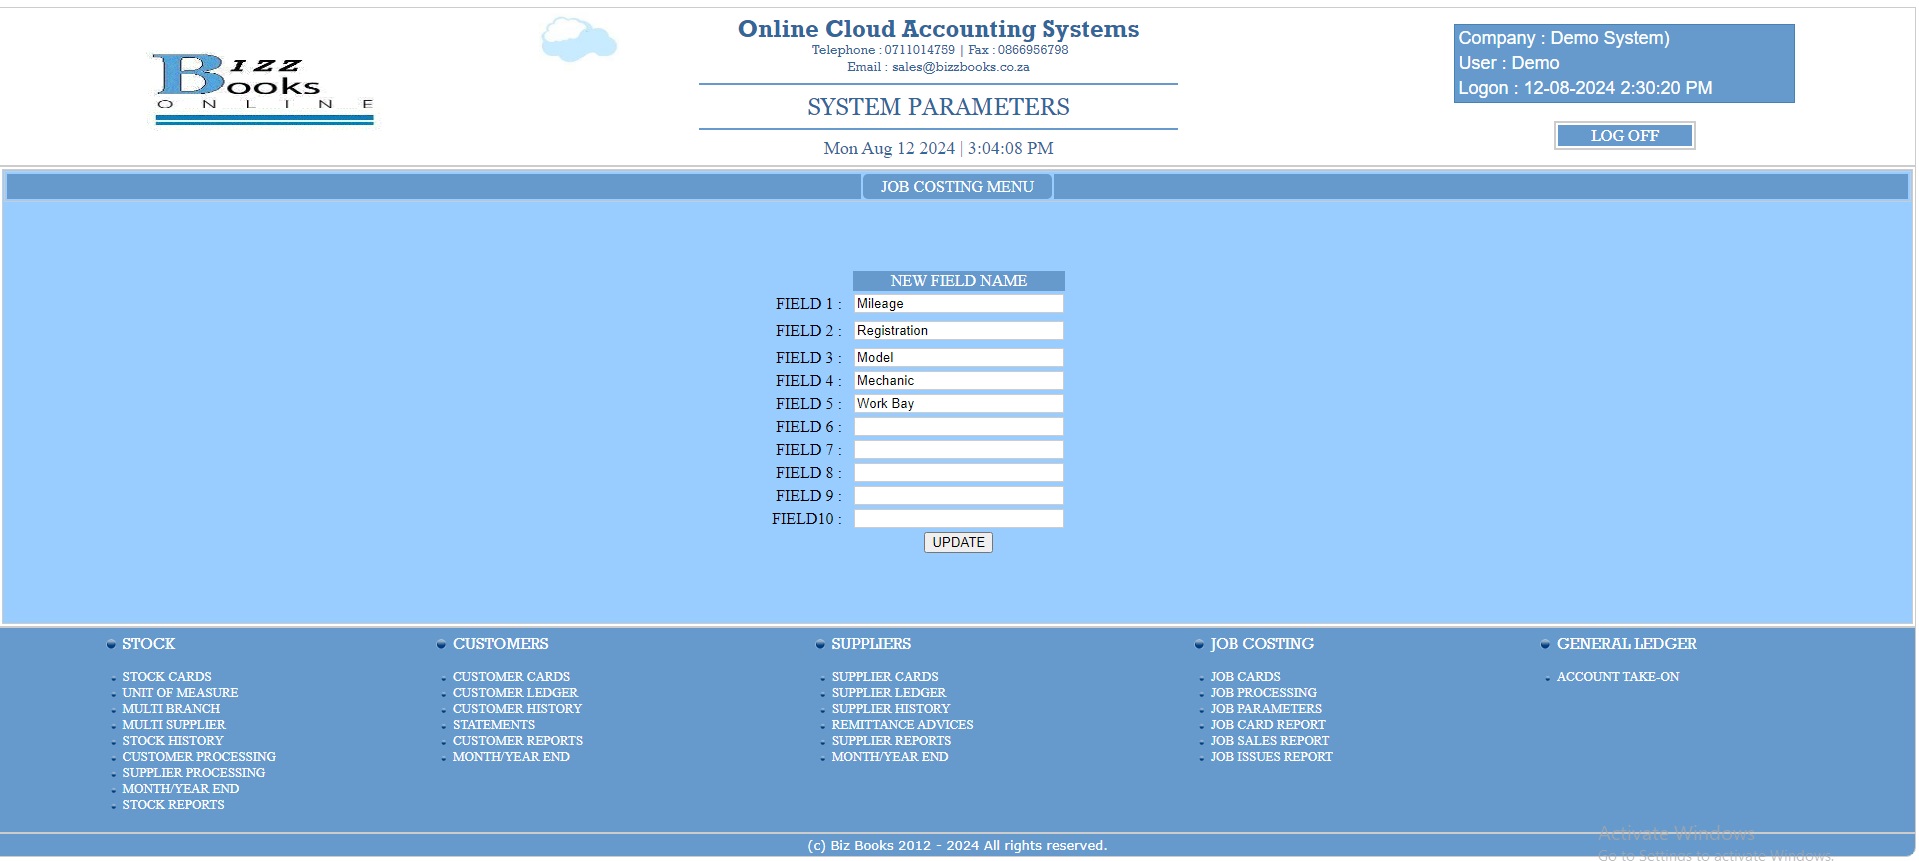The width and height of the screenshot is (1919, 861).
Task: Select the empty FIELD 6 input box
Action: click(x=958, y=427)
